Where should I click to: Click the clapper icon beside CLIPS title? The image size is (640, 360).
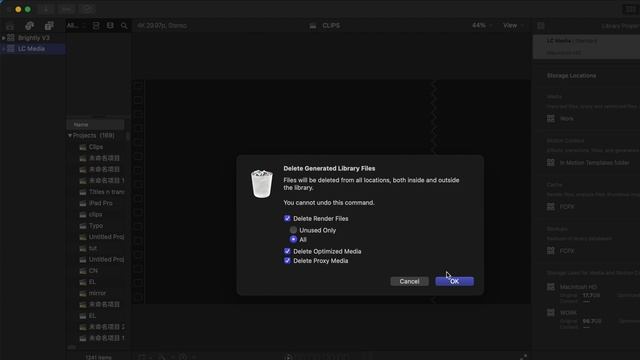(x=313, y=26)
